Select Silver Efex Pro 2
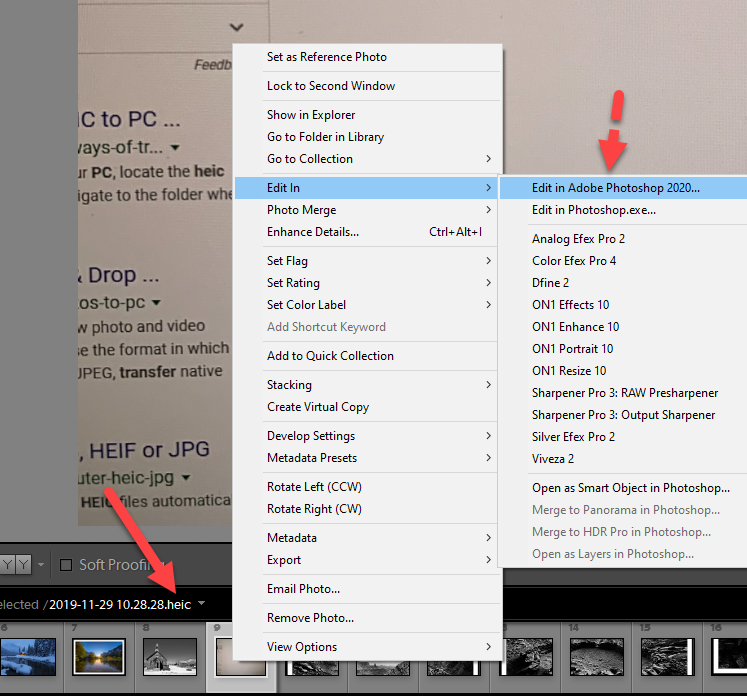The image size is (747, 696). pyautogui.click(x=623, y=436)
